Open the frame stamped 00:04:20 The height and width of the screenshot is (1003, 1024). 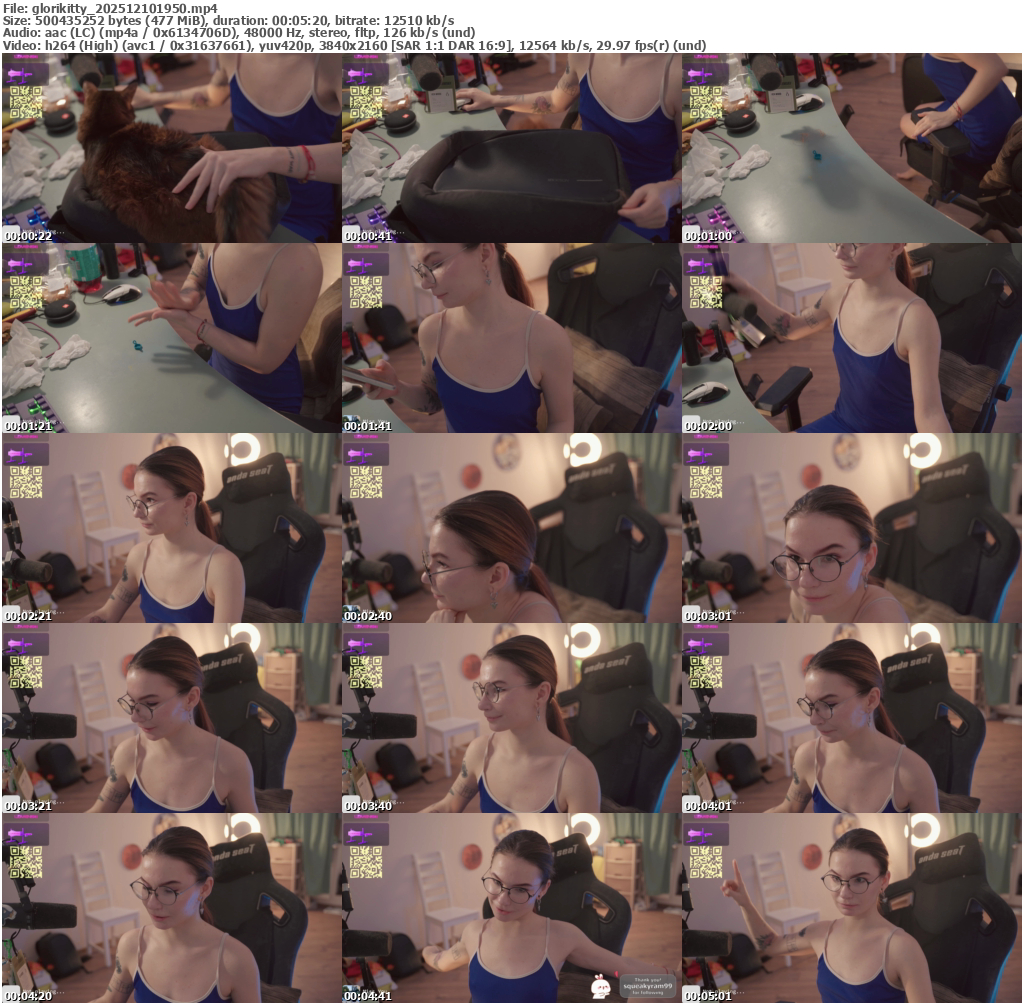[x=171, y=908]
